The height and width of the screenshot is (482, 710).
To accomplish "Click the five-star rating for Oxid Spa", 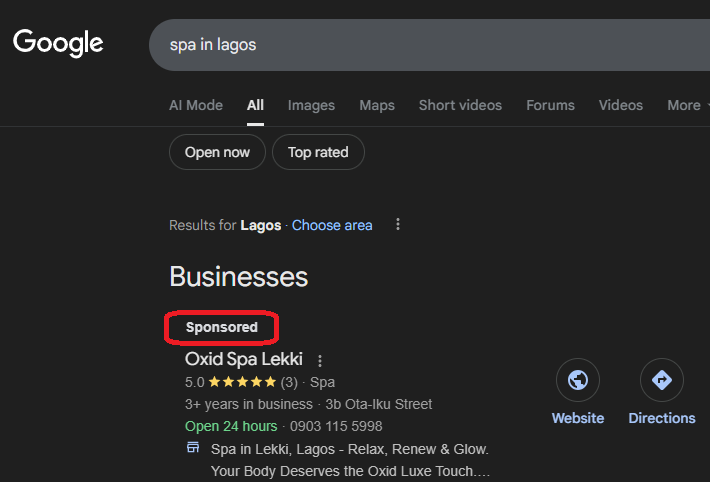I will point(241,382).
